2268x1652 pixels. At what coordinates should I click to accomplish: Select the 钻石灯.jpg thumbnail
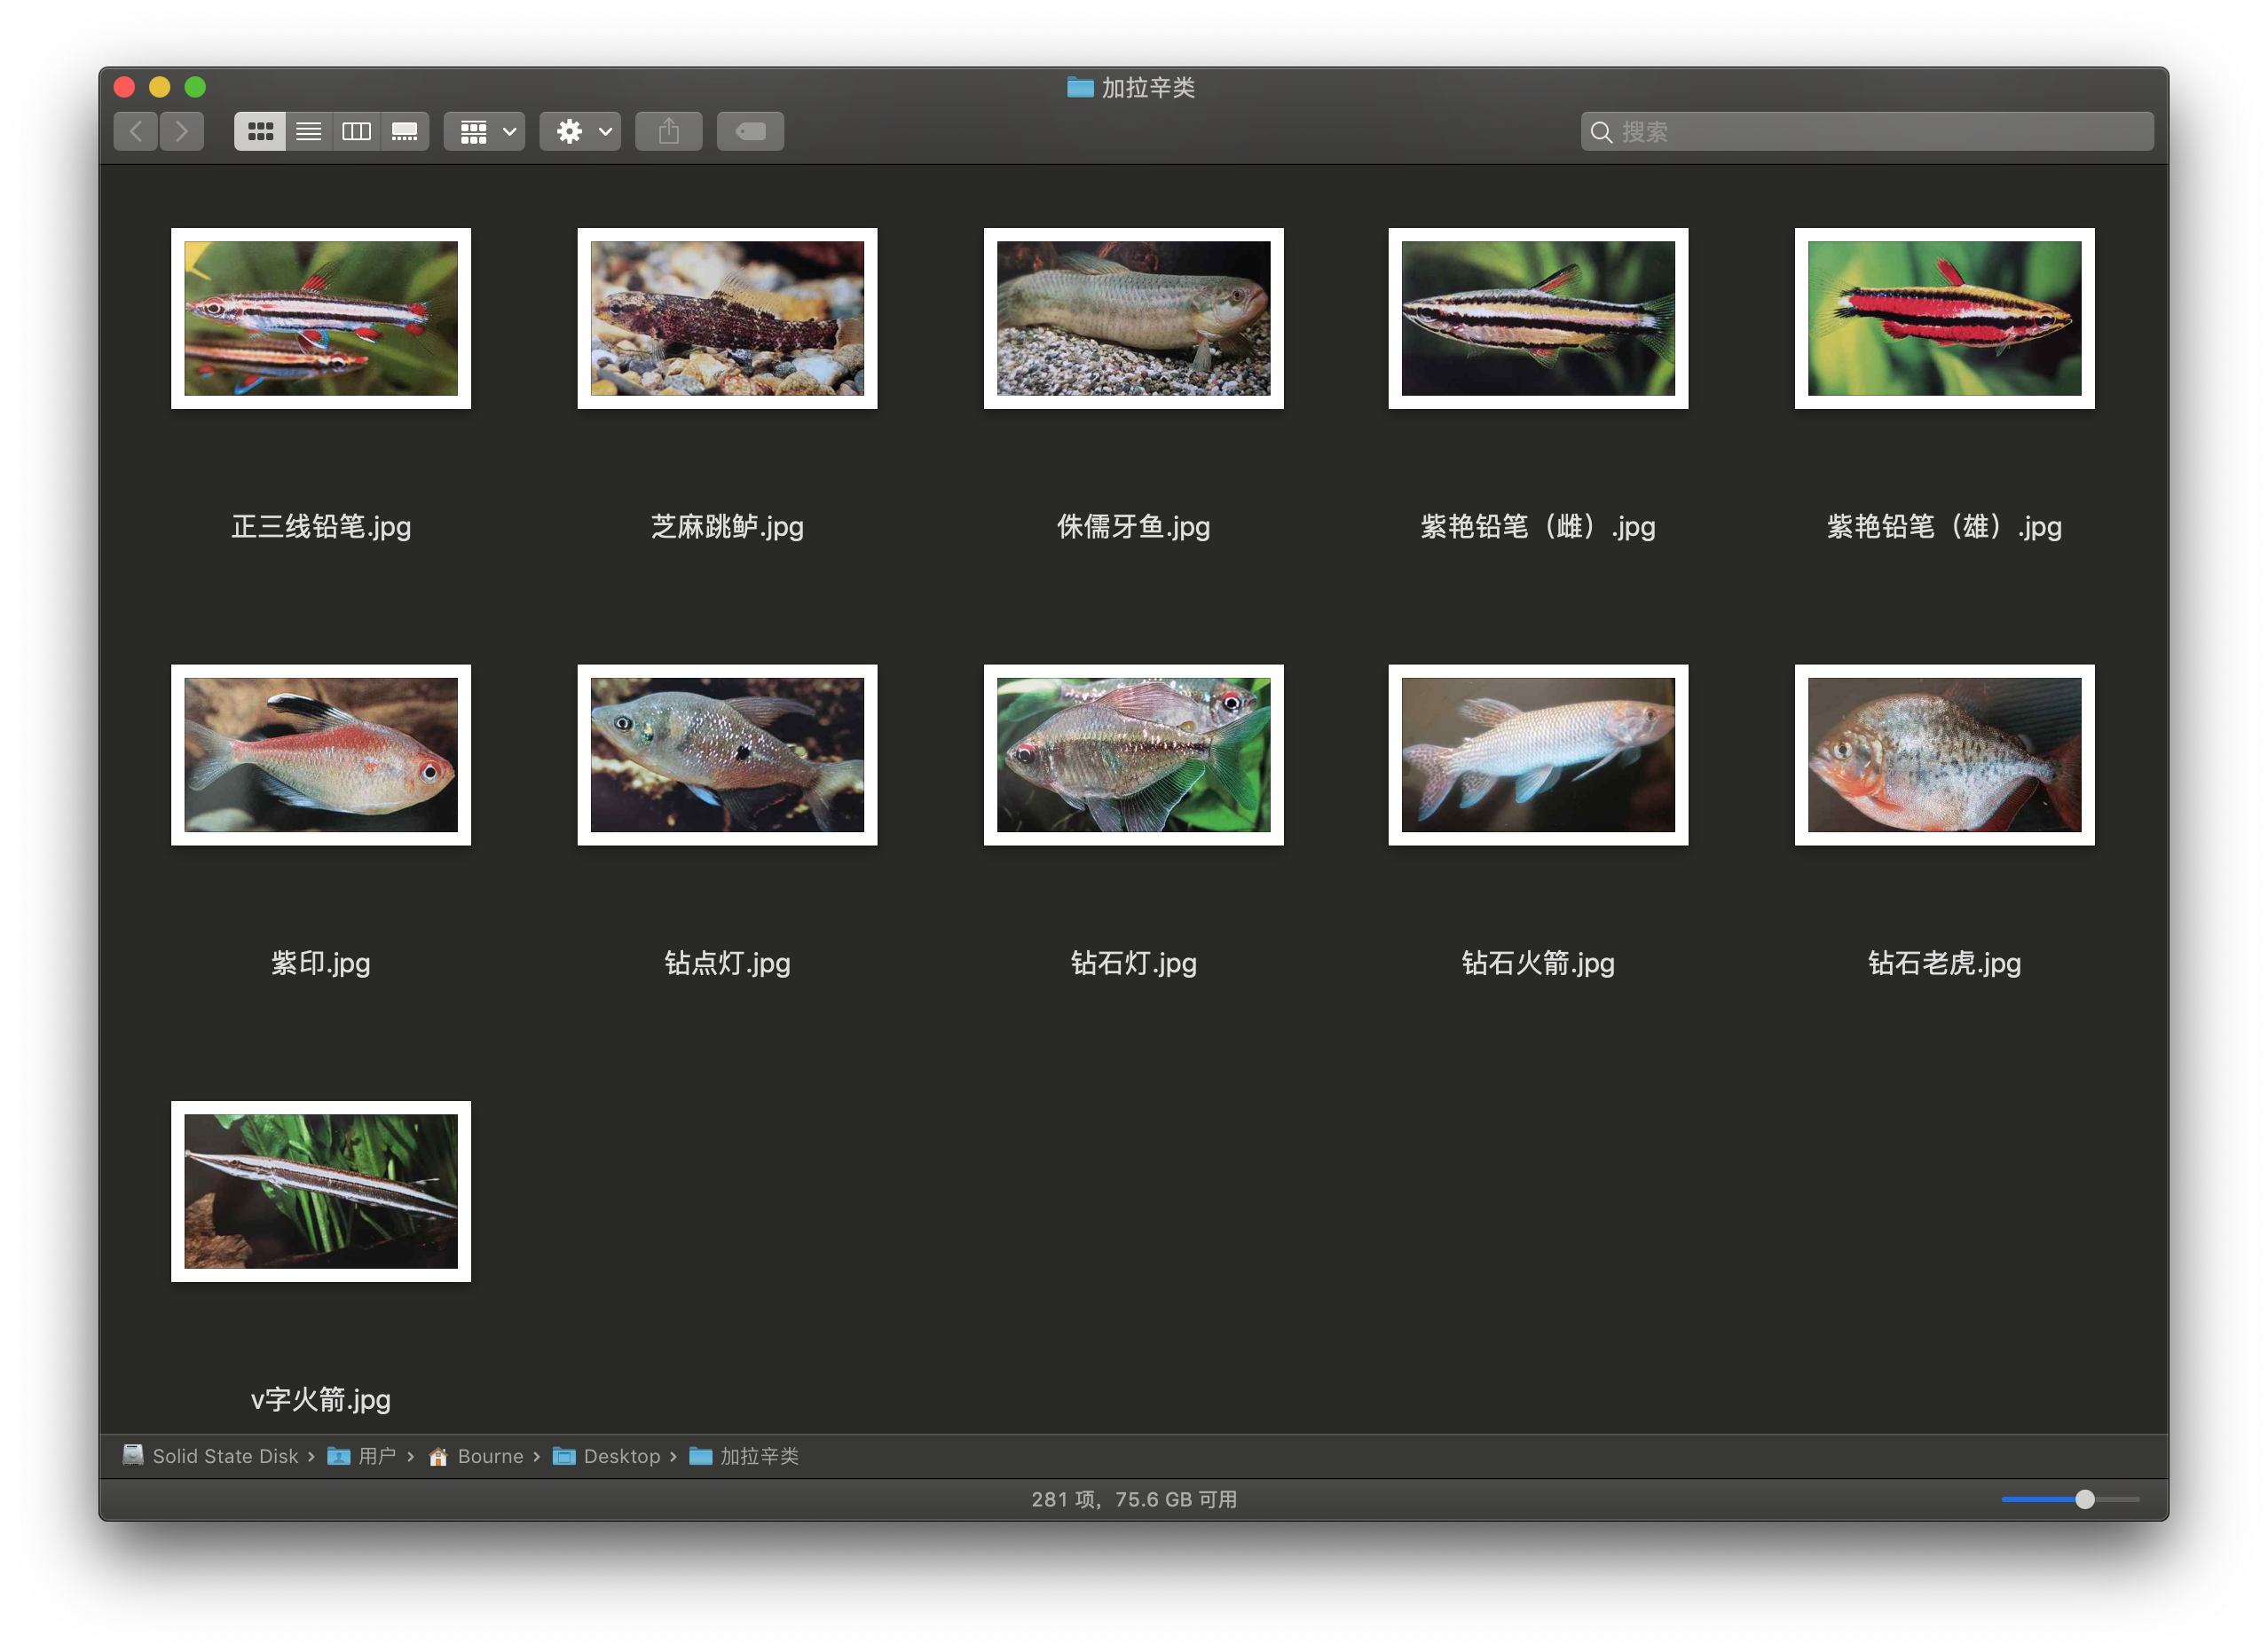(x=1133, y=755)
